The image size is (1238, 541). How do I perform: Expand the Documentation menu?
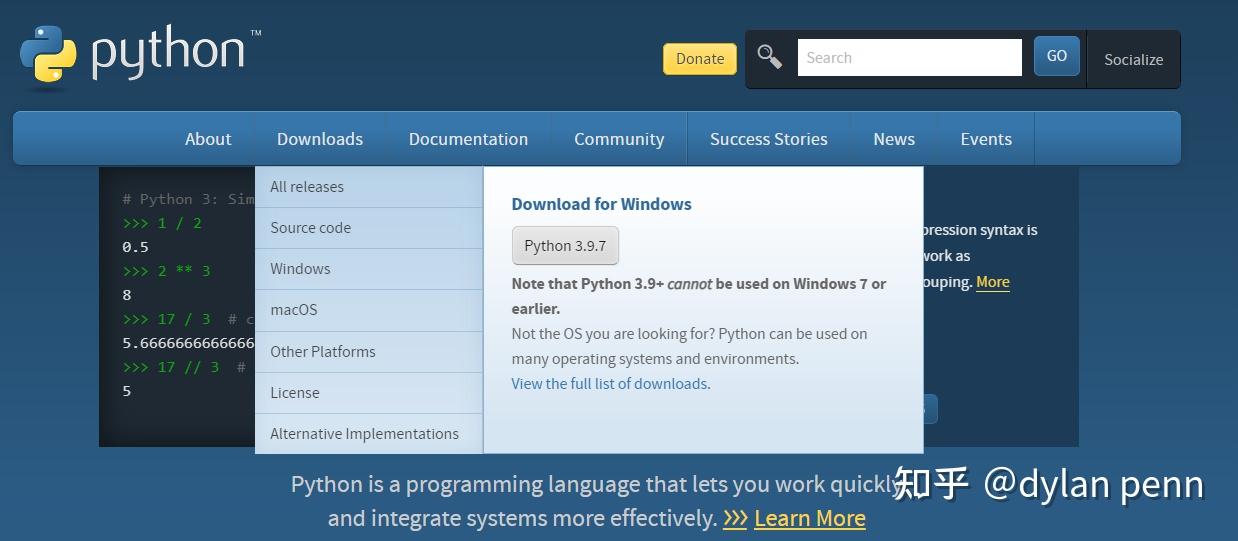coord(468,139)
